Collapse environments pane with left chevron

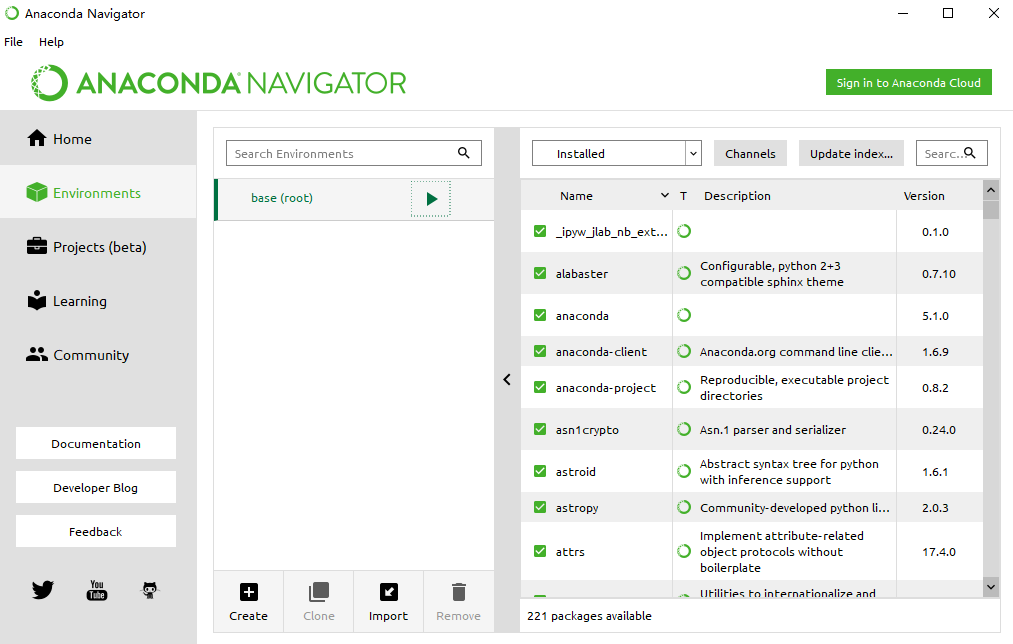pos(507,380)
